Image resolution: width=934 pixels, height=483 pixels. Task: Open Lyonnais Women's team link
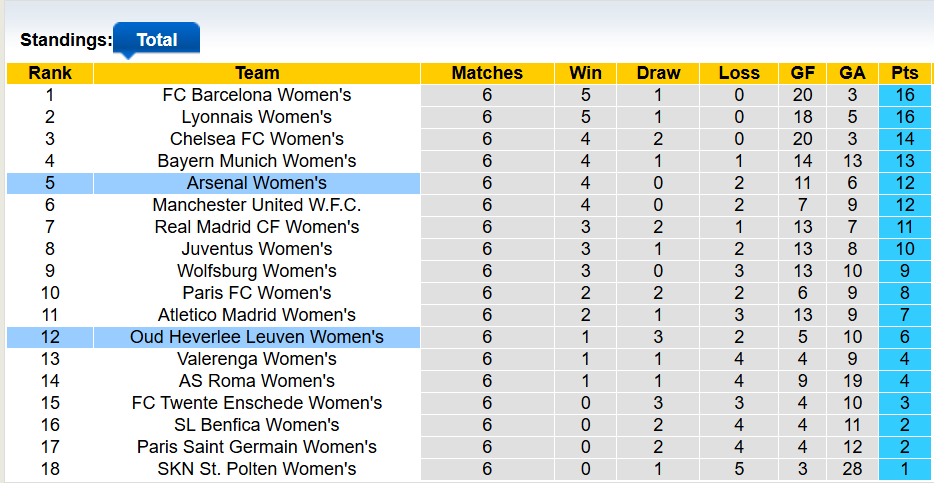[x=257, y=117]
